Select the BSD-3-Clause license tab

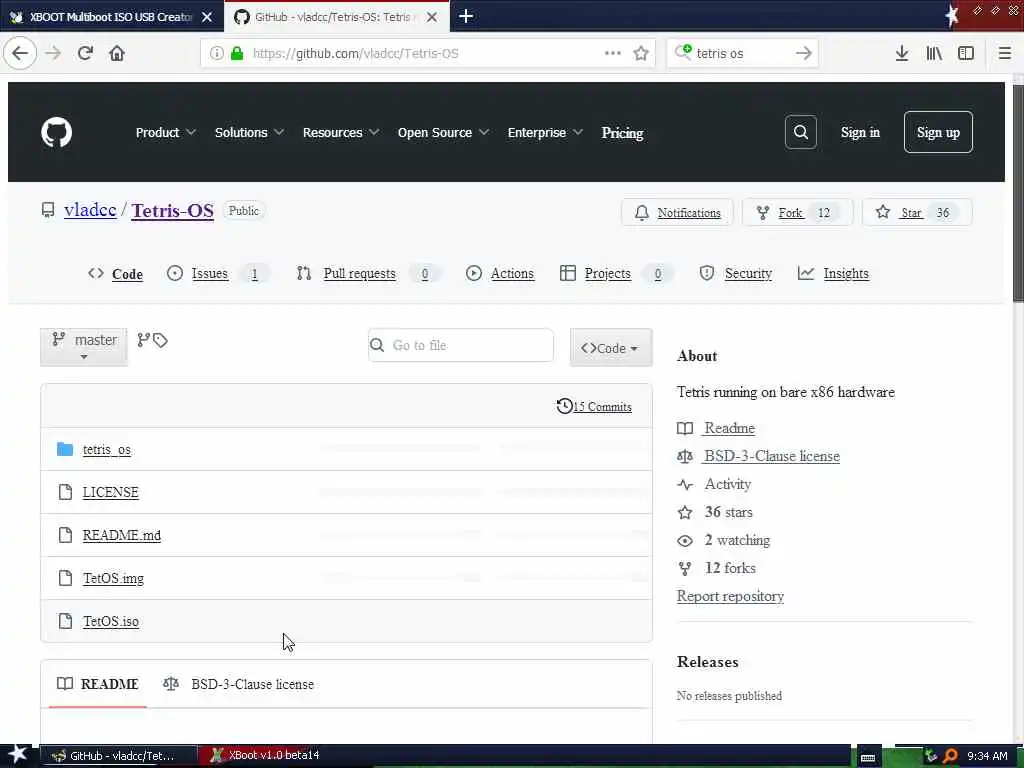click(239, 684)
